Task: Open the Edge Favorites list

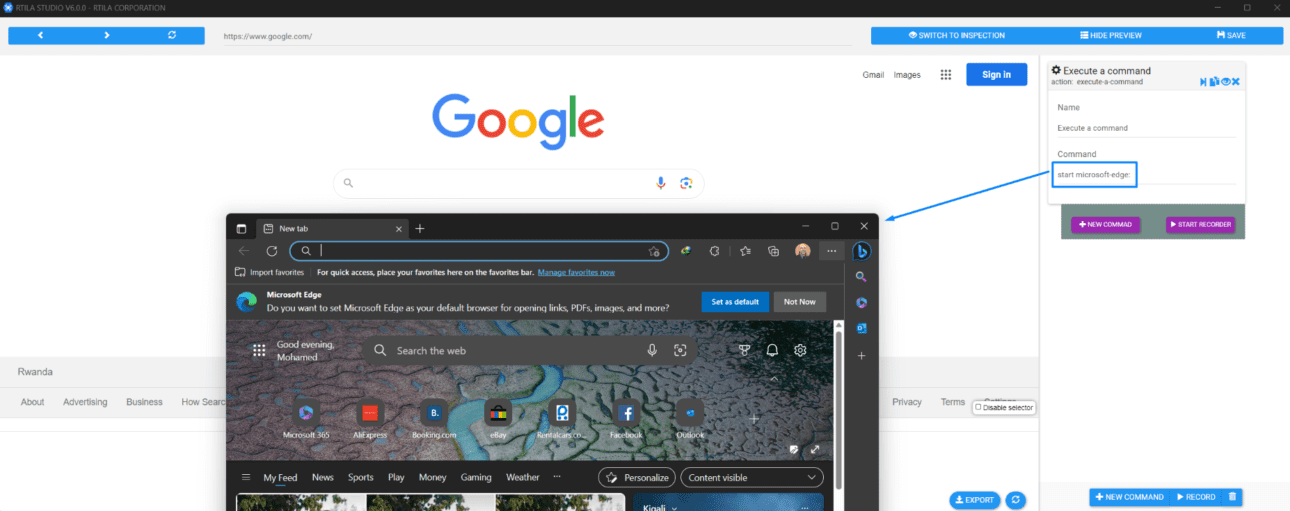Action: pyautogui.click(x=745, y=251)
